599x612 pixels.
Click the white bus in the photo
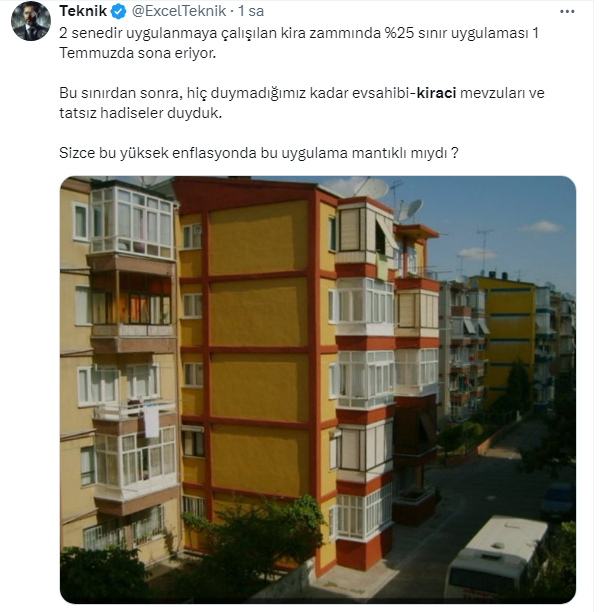coord(497,556)
